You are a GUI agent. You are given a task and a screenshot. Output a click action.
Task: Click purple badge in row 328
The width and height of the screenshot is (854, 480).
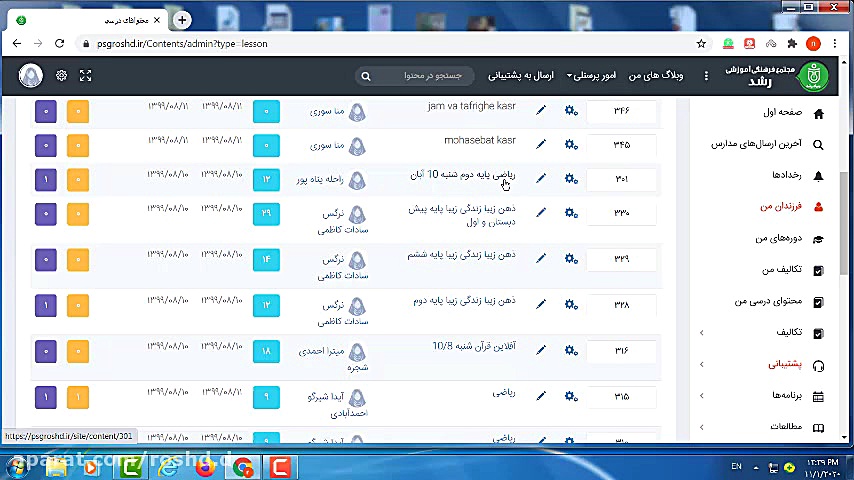tap(46, 306)
